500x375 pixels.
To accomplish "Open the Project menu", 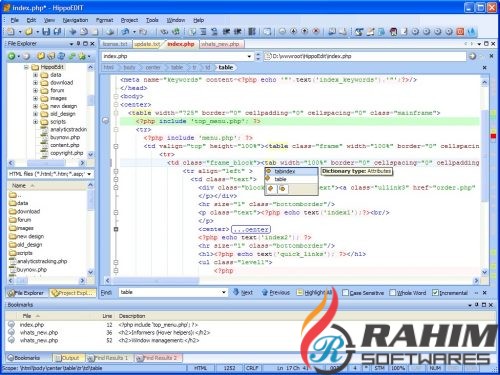I will pos(129,20).
